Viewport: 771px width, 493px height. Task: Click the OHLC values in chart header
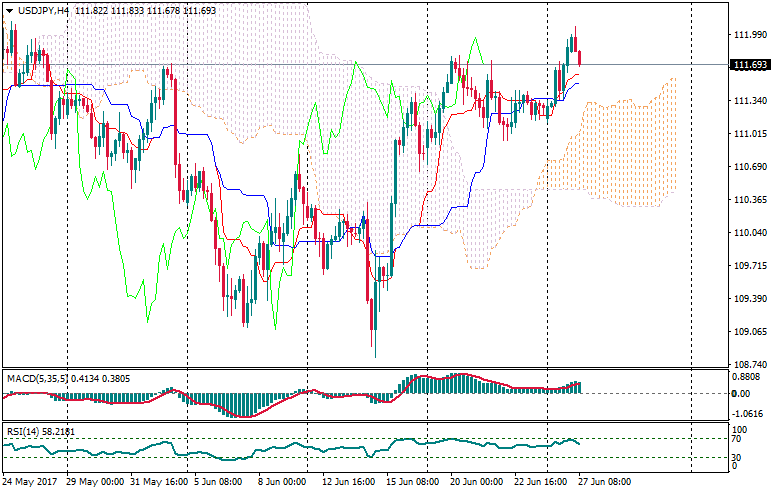tap(134, 10)
